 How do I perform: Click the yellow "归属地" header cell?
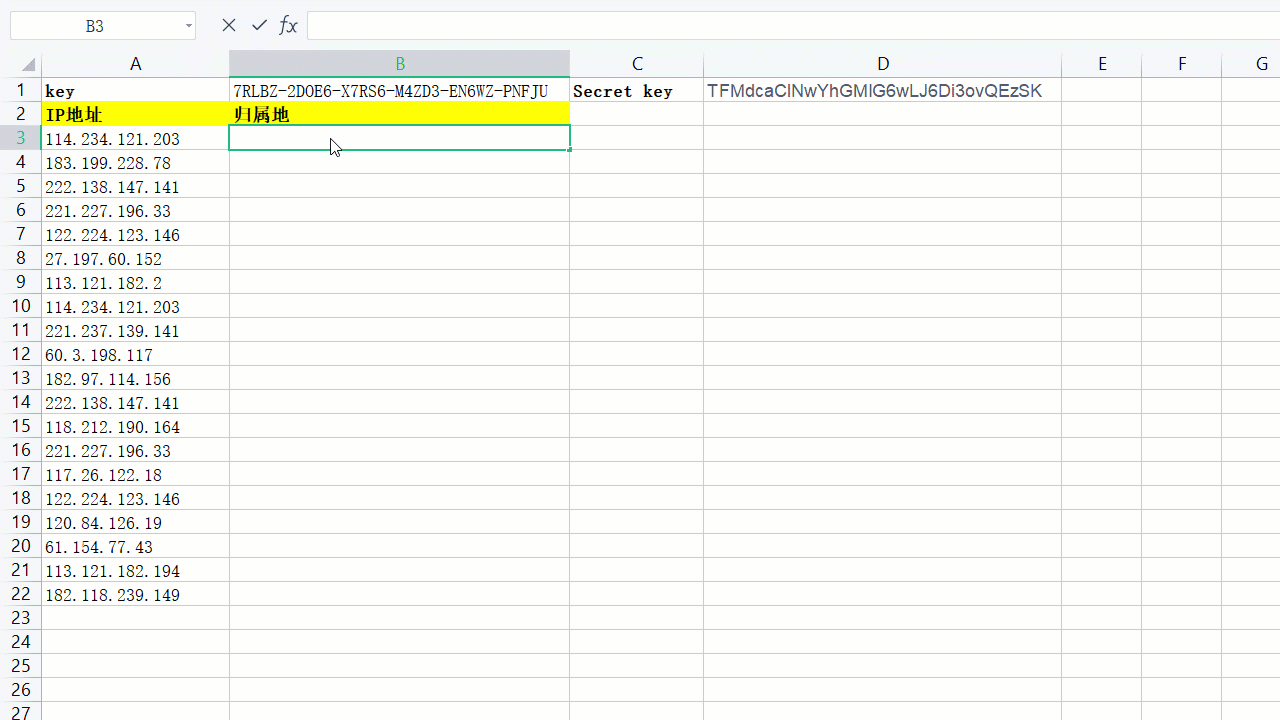[400, 114]
